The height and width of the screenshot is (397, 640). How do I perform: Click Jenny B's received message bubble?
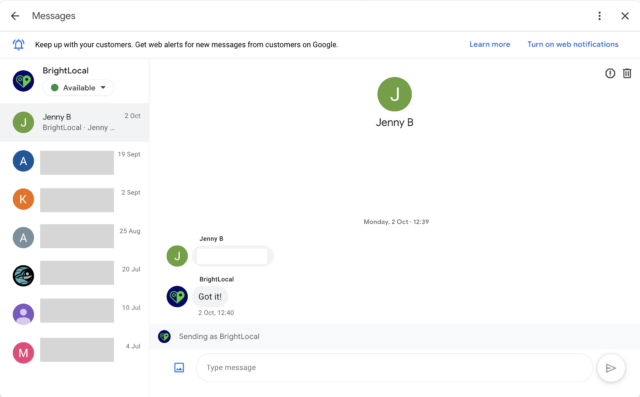click(x=232, y=256)
